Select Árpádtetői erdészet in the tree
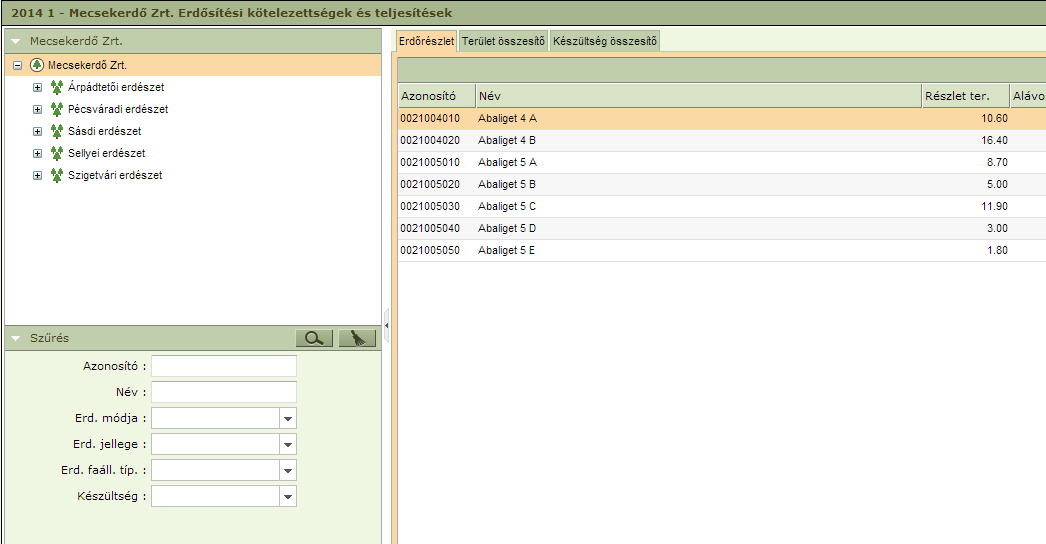The image size is (1046, 544). (116, 87)
